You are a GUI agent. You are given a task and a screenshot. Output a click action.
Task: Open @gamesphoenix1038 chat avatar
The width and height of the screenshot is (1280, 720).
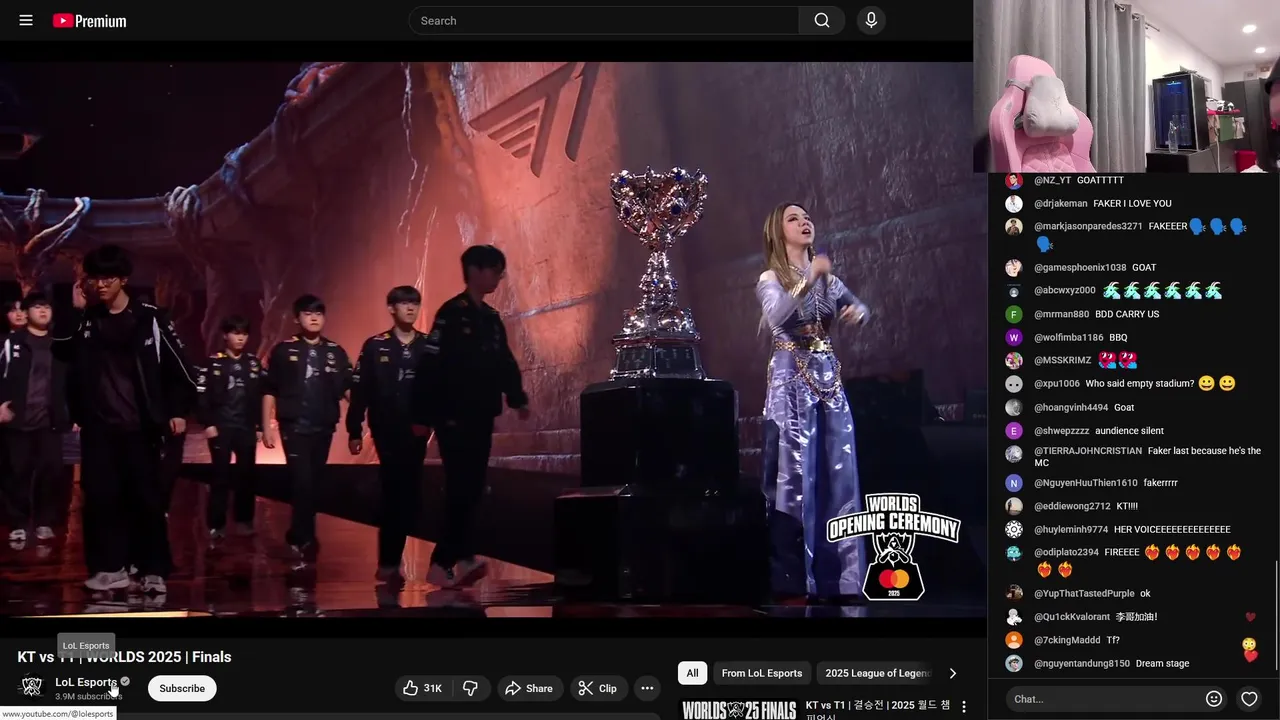tap(1014, 268)
